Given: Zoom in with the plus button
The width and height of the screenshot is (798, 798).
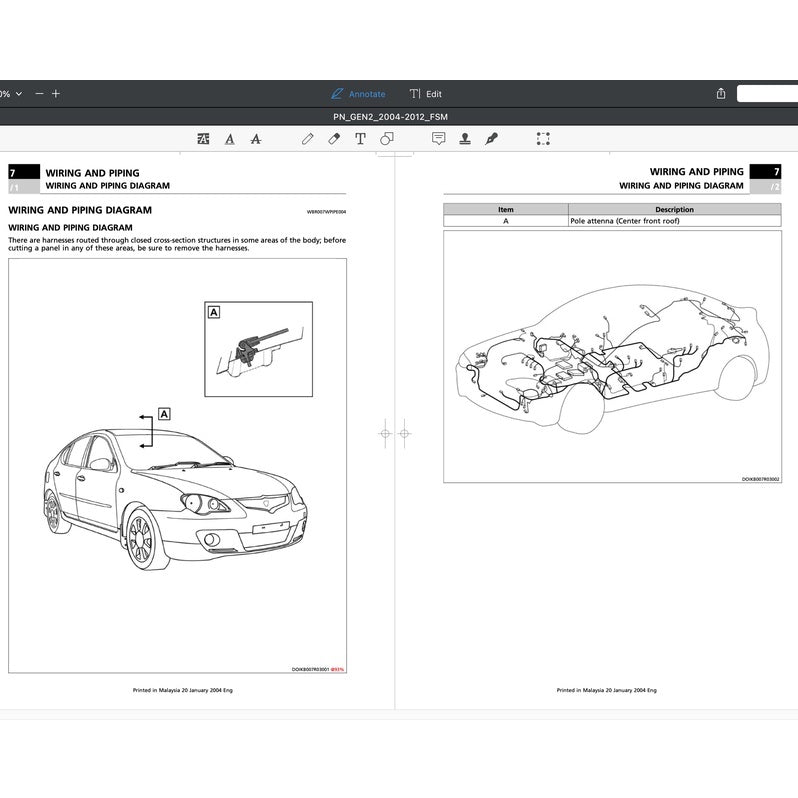Looking at the screenshot, I should pyautogui.click(x=56, y=93).
